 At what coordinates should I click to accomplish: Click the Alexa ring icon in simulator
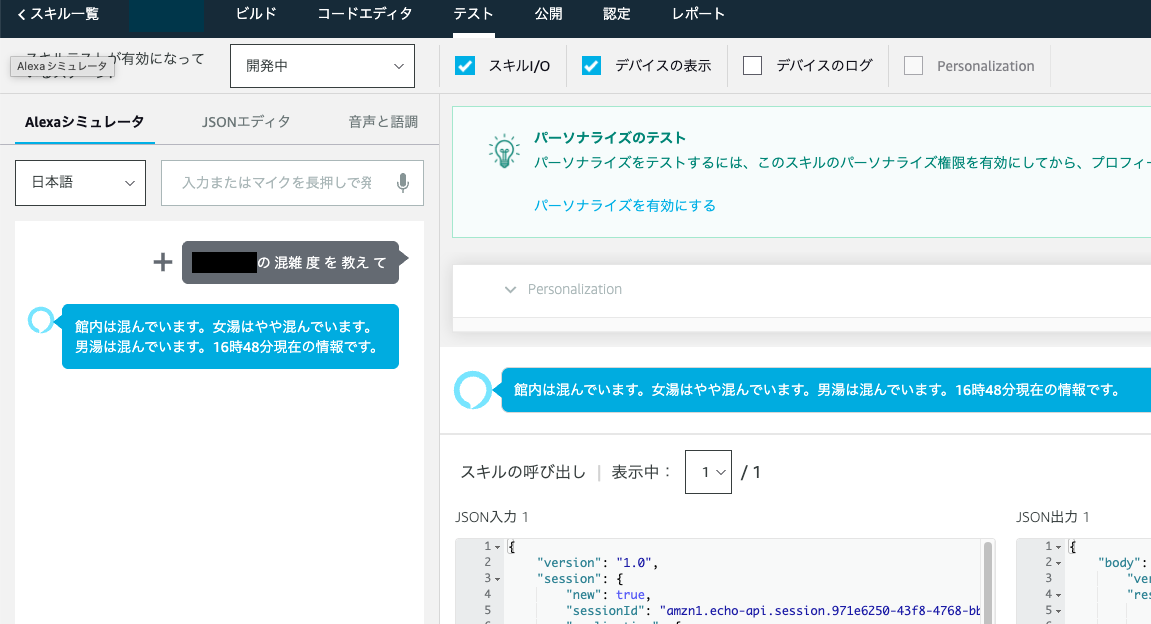41,320
